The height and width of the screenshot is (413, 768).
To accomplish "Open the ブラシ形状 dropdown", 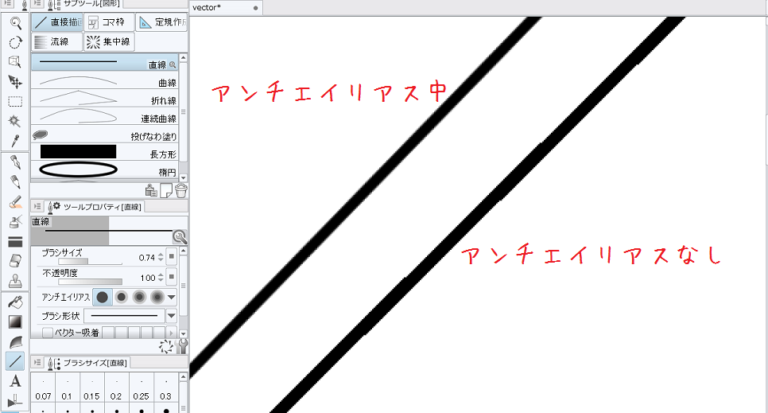I will tap(171, 315).
